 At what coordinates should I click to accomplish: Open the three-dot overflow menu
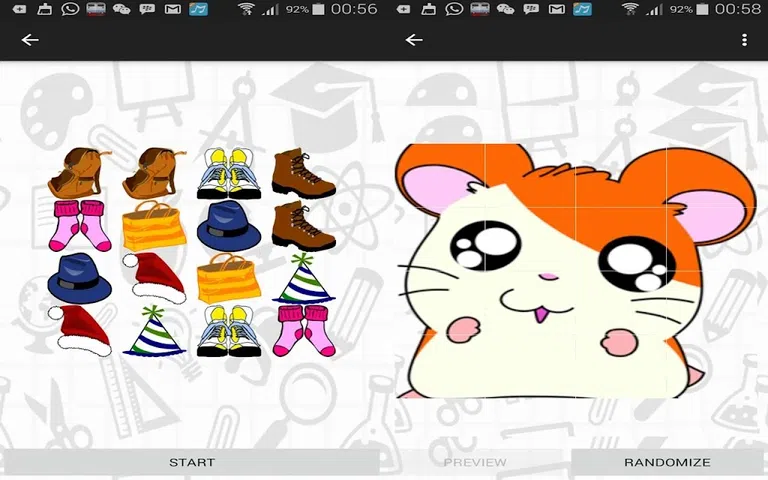[x=744, y=40]
